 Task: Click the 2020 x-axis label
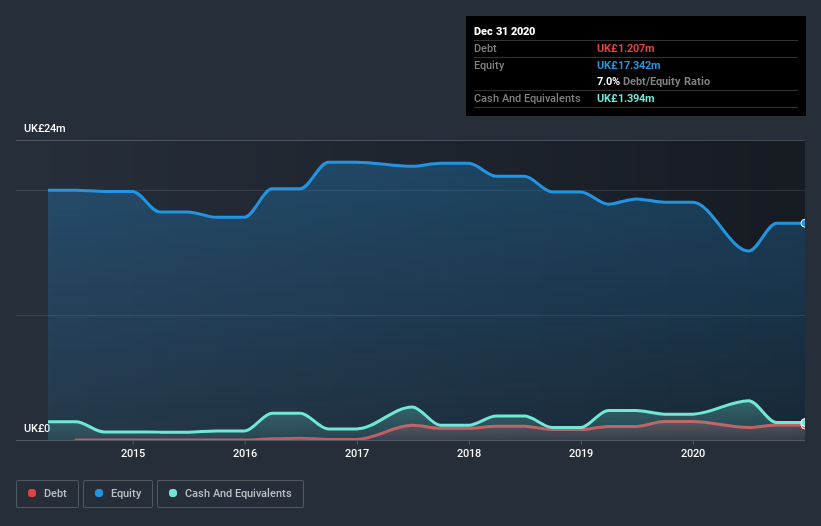coord(693,453)
